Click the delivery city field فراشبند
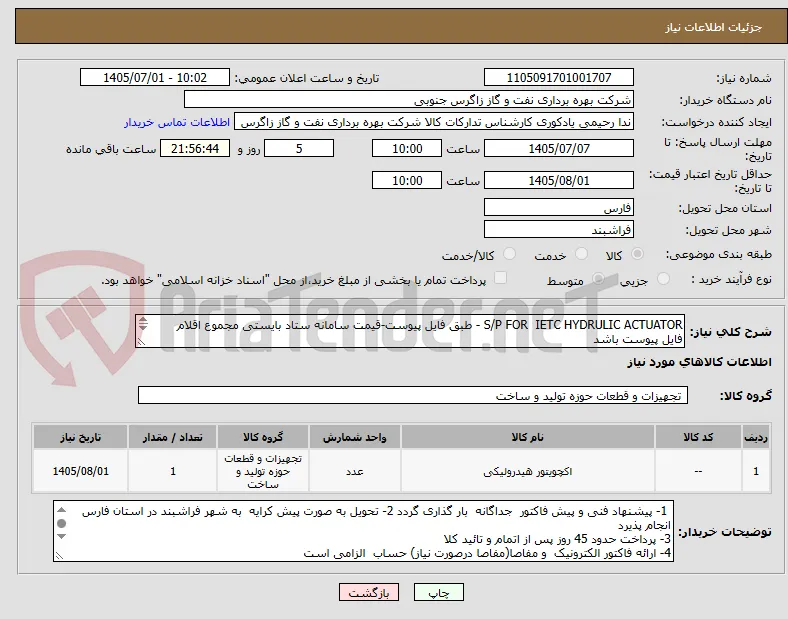Image resolution: width=788 pixels, height=619 pixels. 559,230
